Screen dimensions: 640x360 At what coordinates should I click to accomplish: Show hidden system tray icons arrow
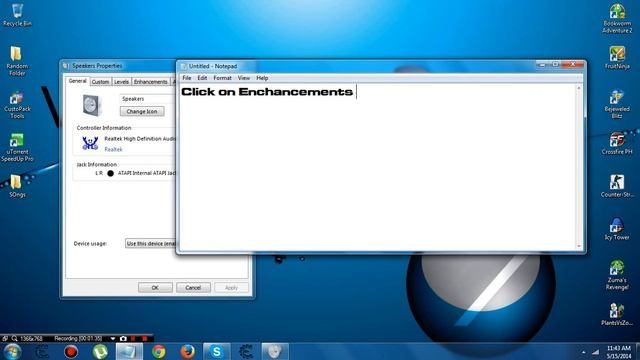coord(583,352)
